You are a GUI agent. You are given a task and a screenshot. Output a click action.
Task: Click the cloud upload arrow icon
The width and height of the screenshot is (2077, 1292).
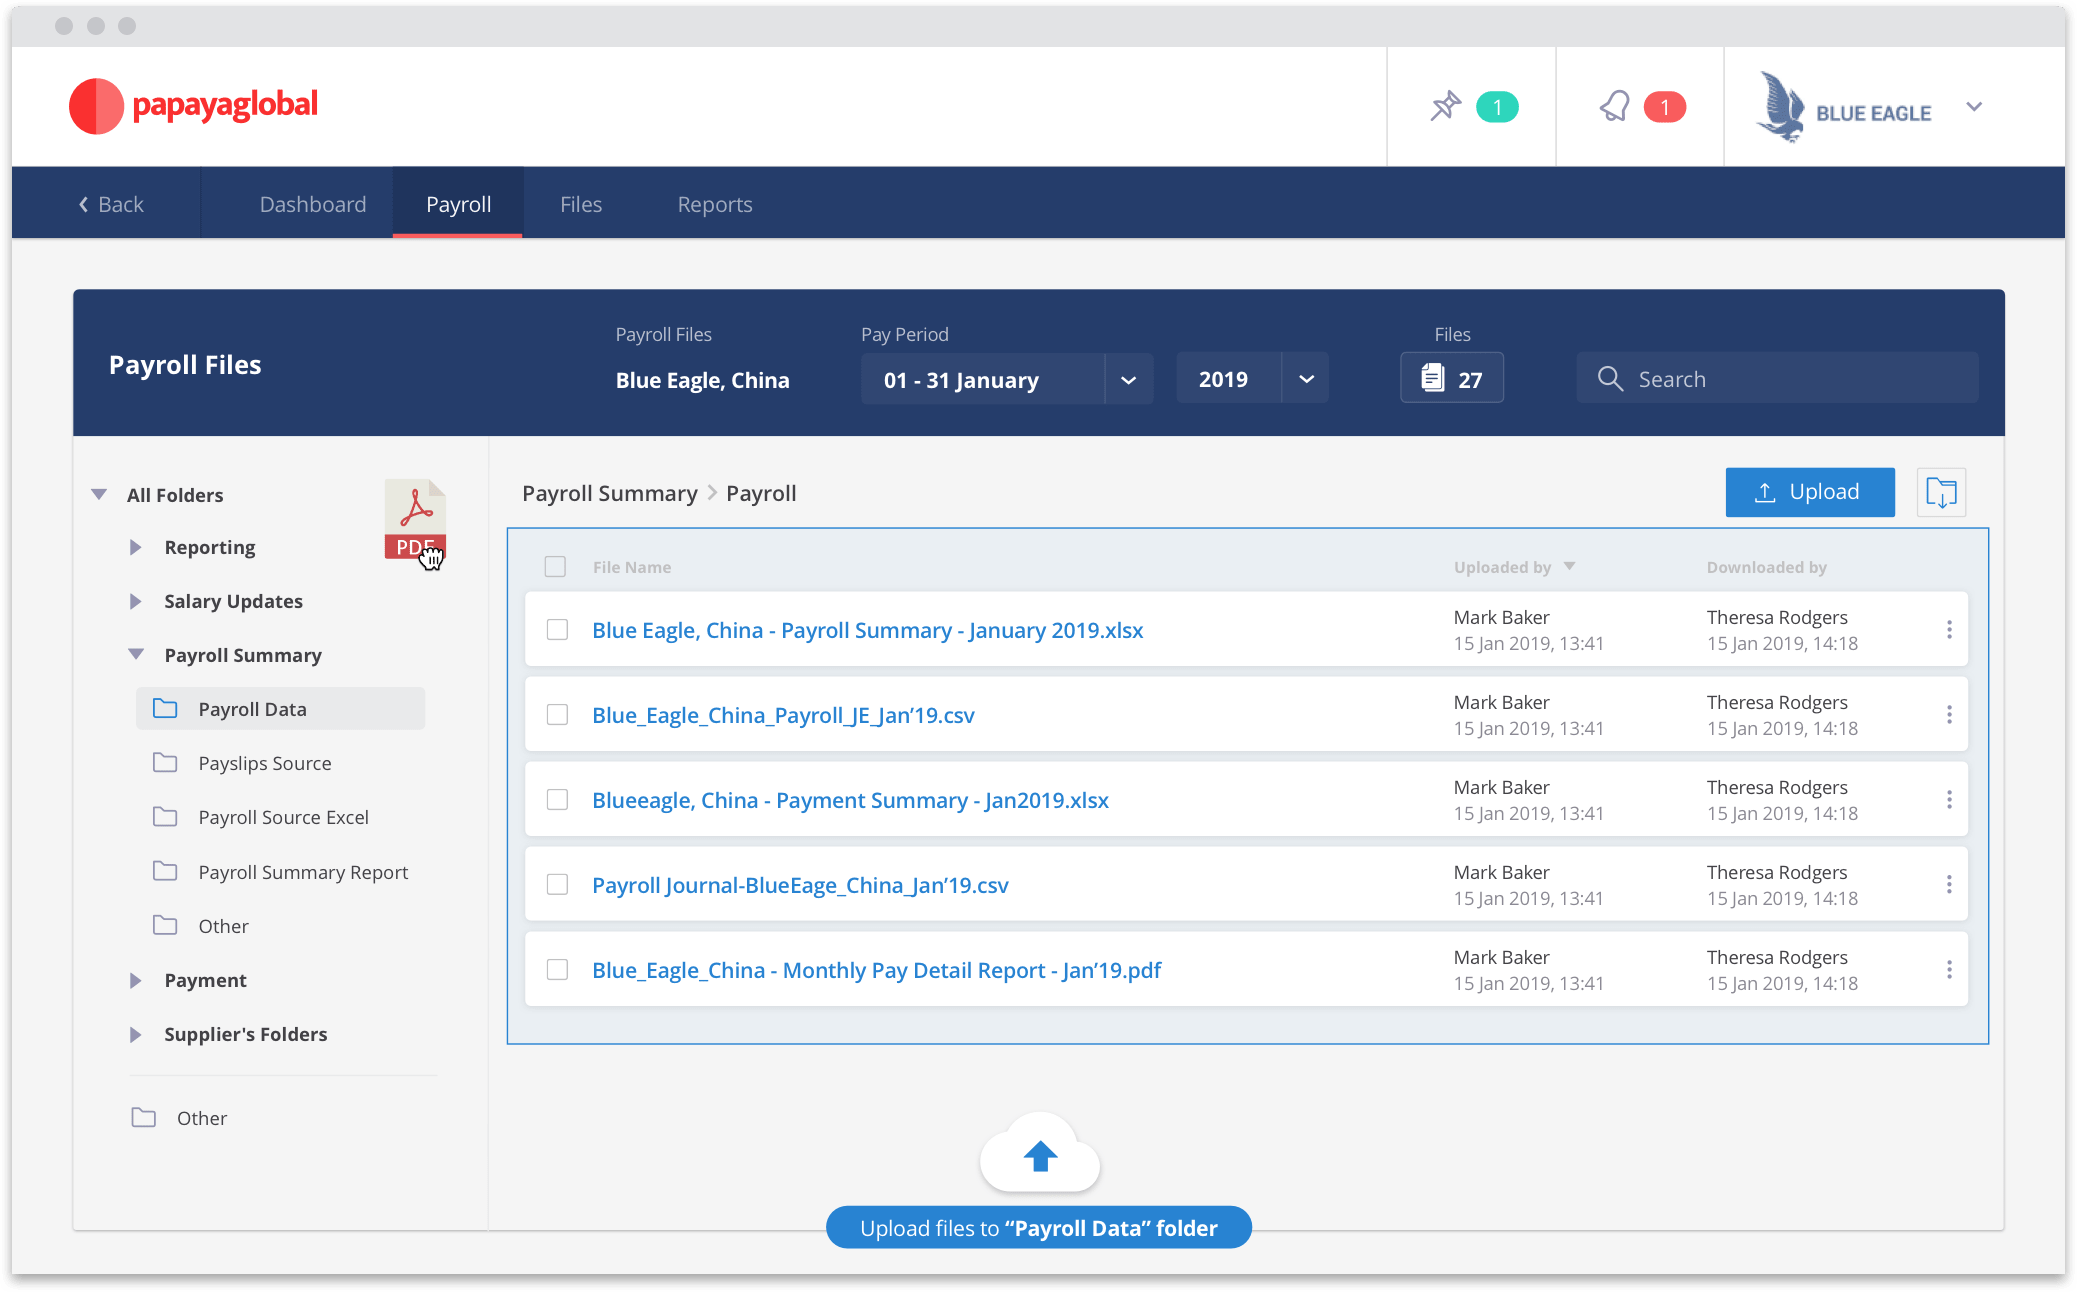click(1040, 1156)
